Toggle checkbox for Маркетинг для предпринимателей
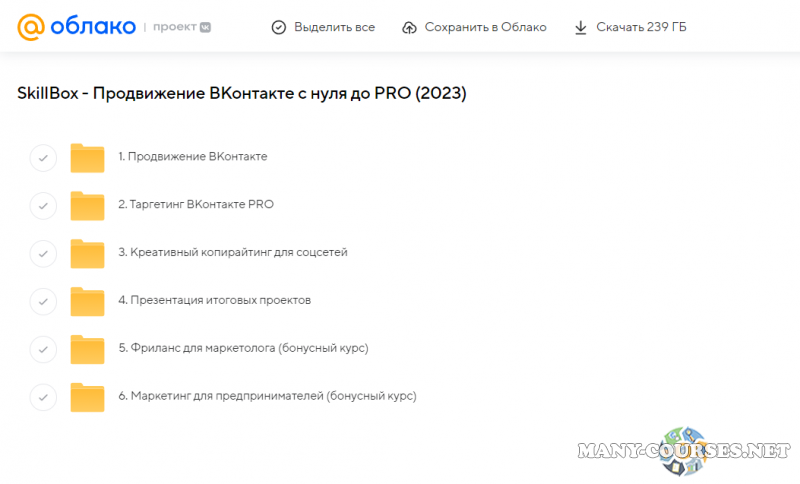This screenshot has height=484, width=800. coord(43,398)
